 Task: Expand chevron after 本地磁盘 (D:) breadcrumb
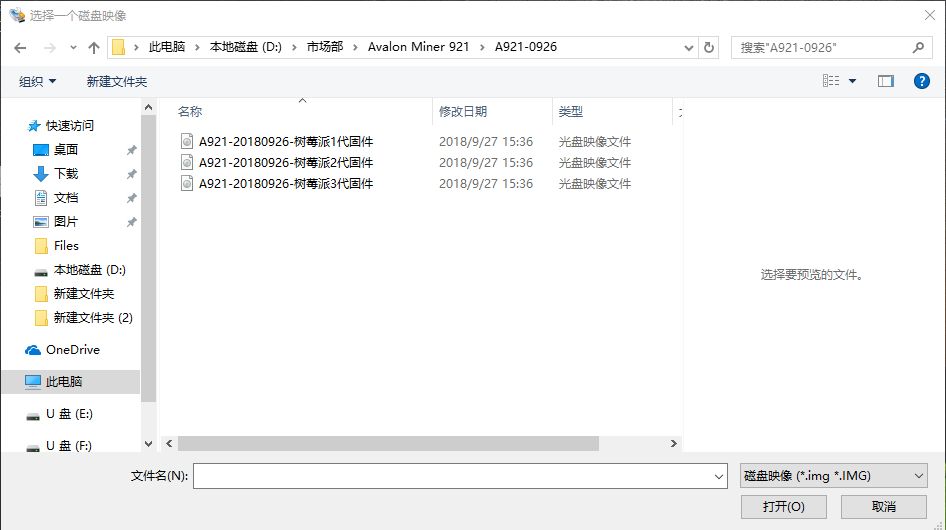click(294, 47)
